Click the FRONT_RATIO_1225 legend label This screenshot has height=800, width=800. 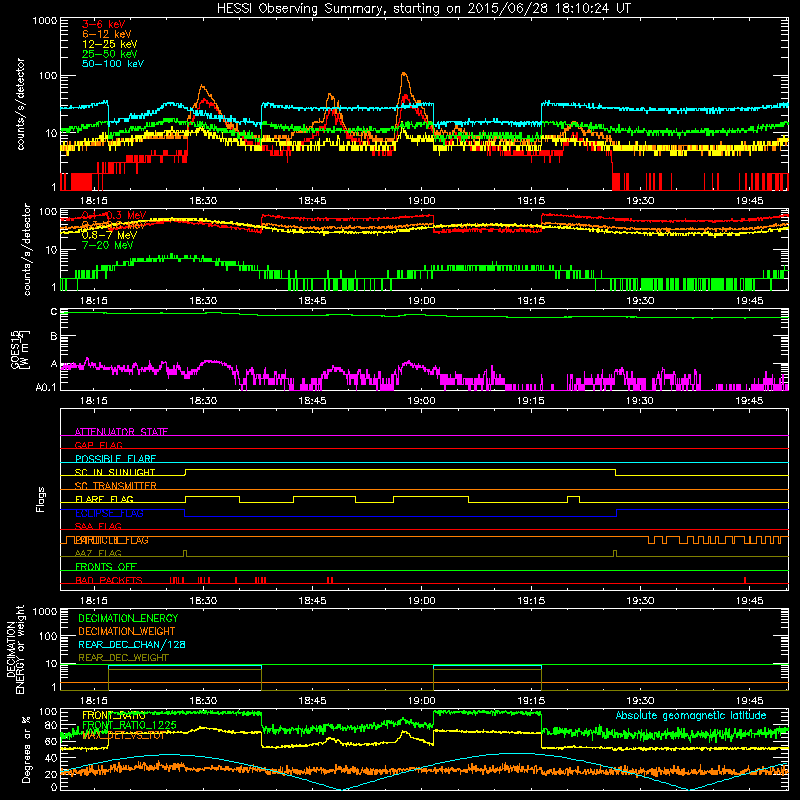pos(129,725)
